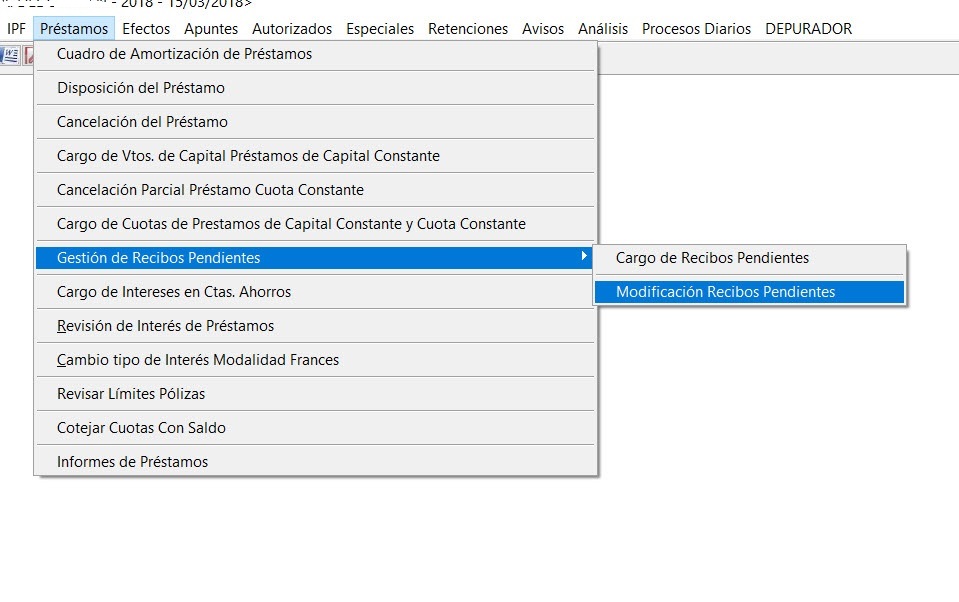Open the Apuntes menu
This screenshot has width=959, height=602.
(211, 28)
